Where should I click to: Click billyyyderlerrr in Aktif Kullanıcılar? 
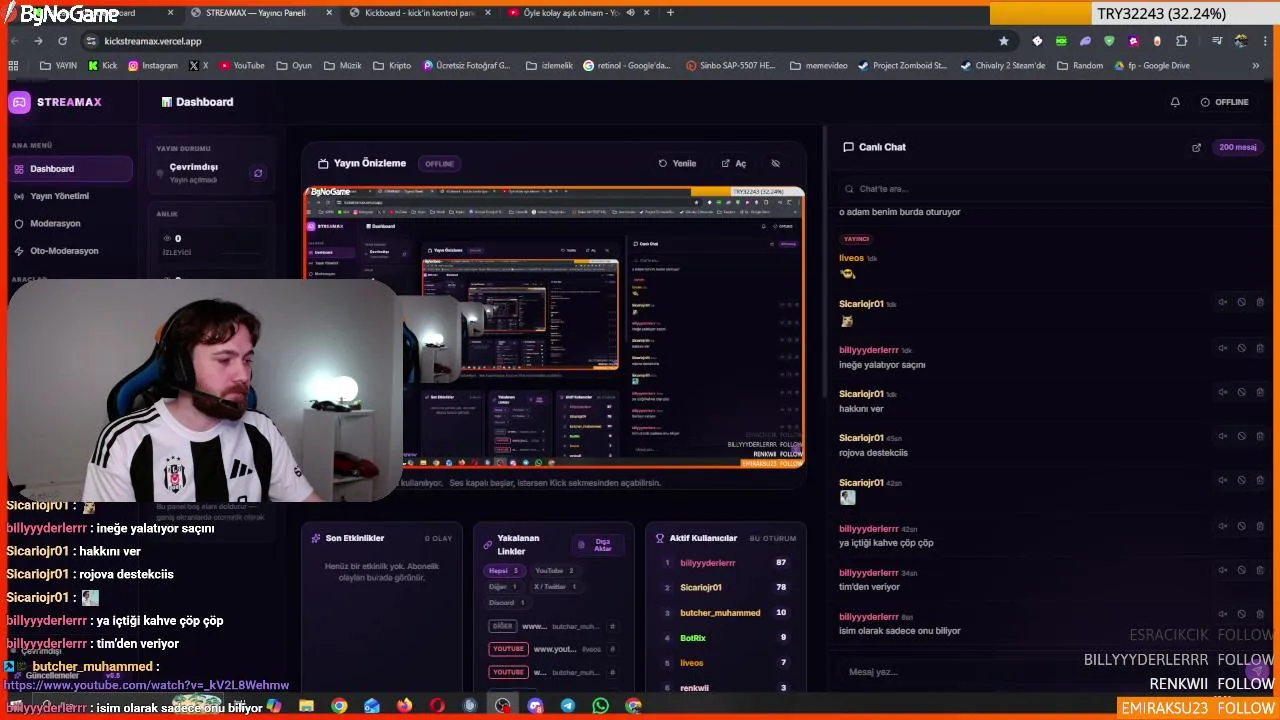707,563
